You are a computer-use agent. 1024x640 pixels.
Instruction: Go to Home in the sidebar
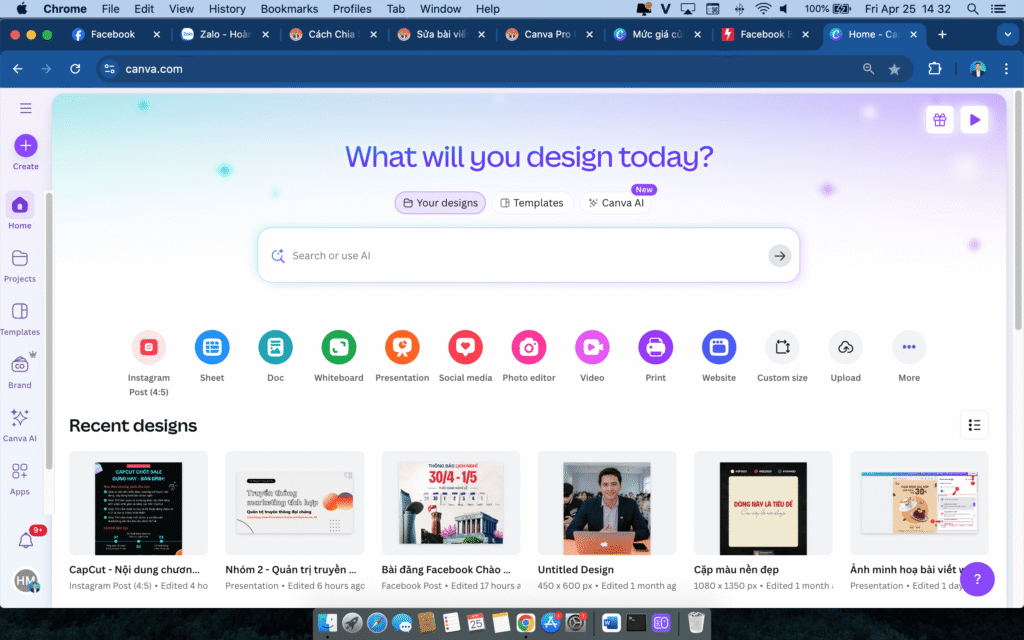pyautogui.click(x=20, y=211)
